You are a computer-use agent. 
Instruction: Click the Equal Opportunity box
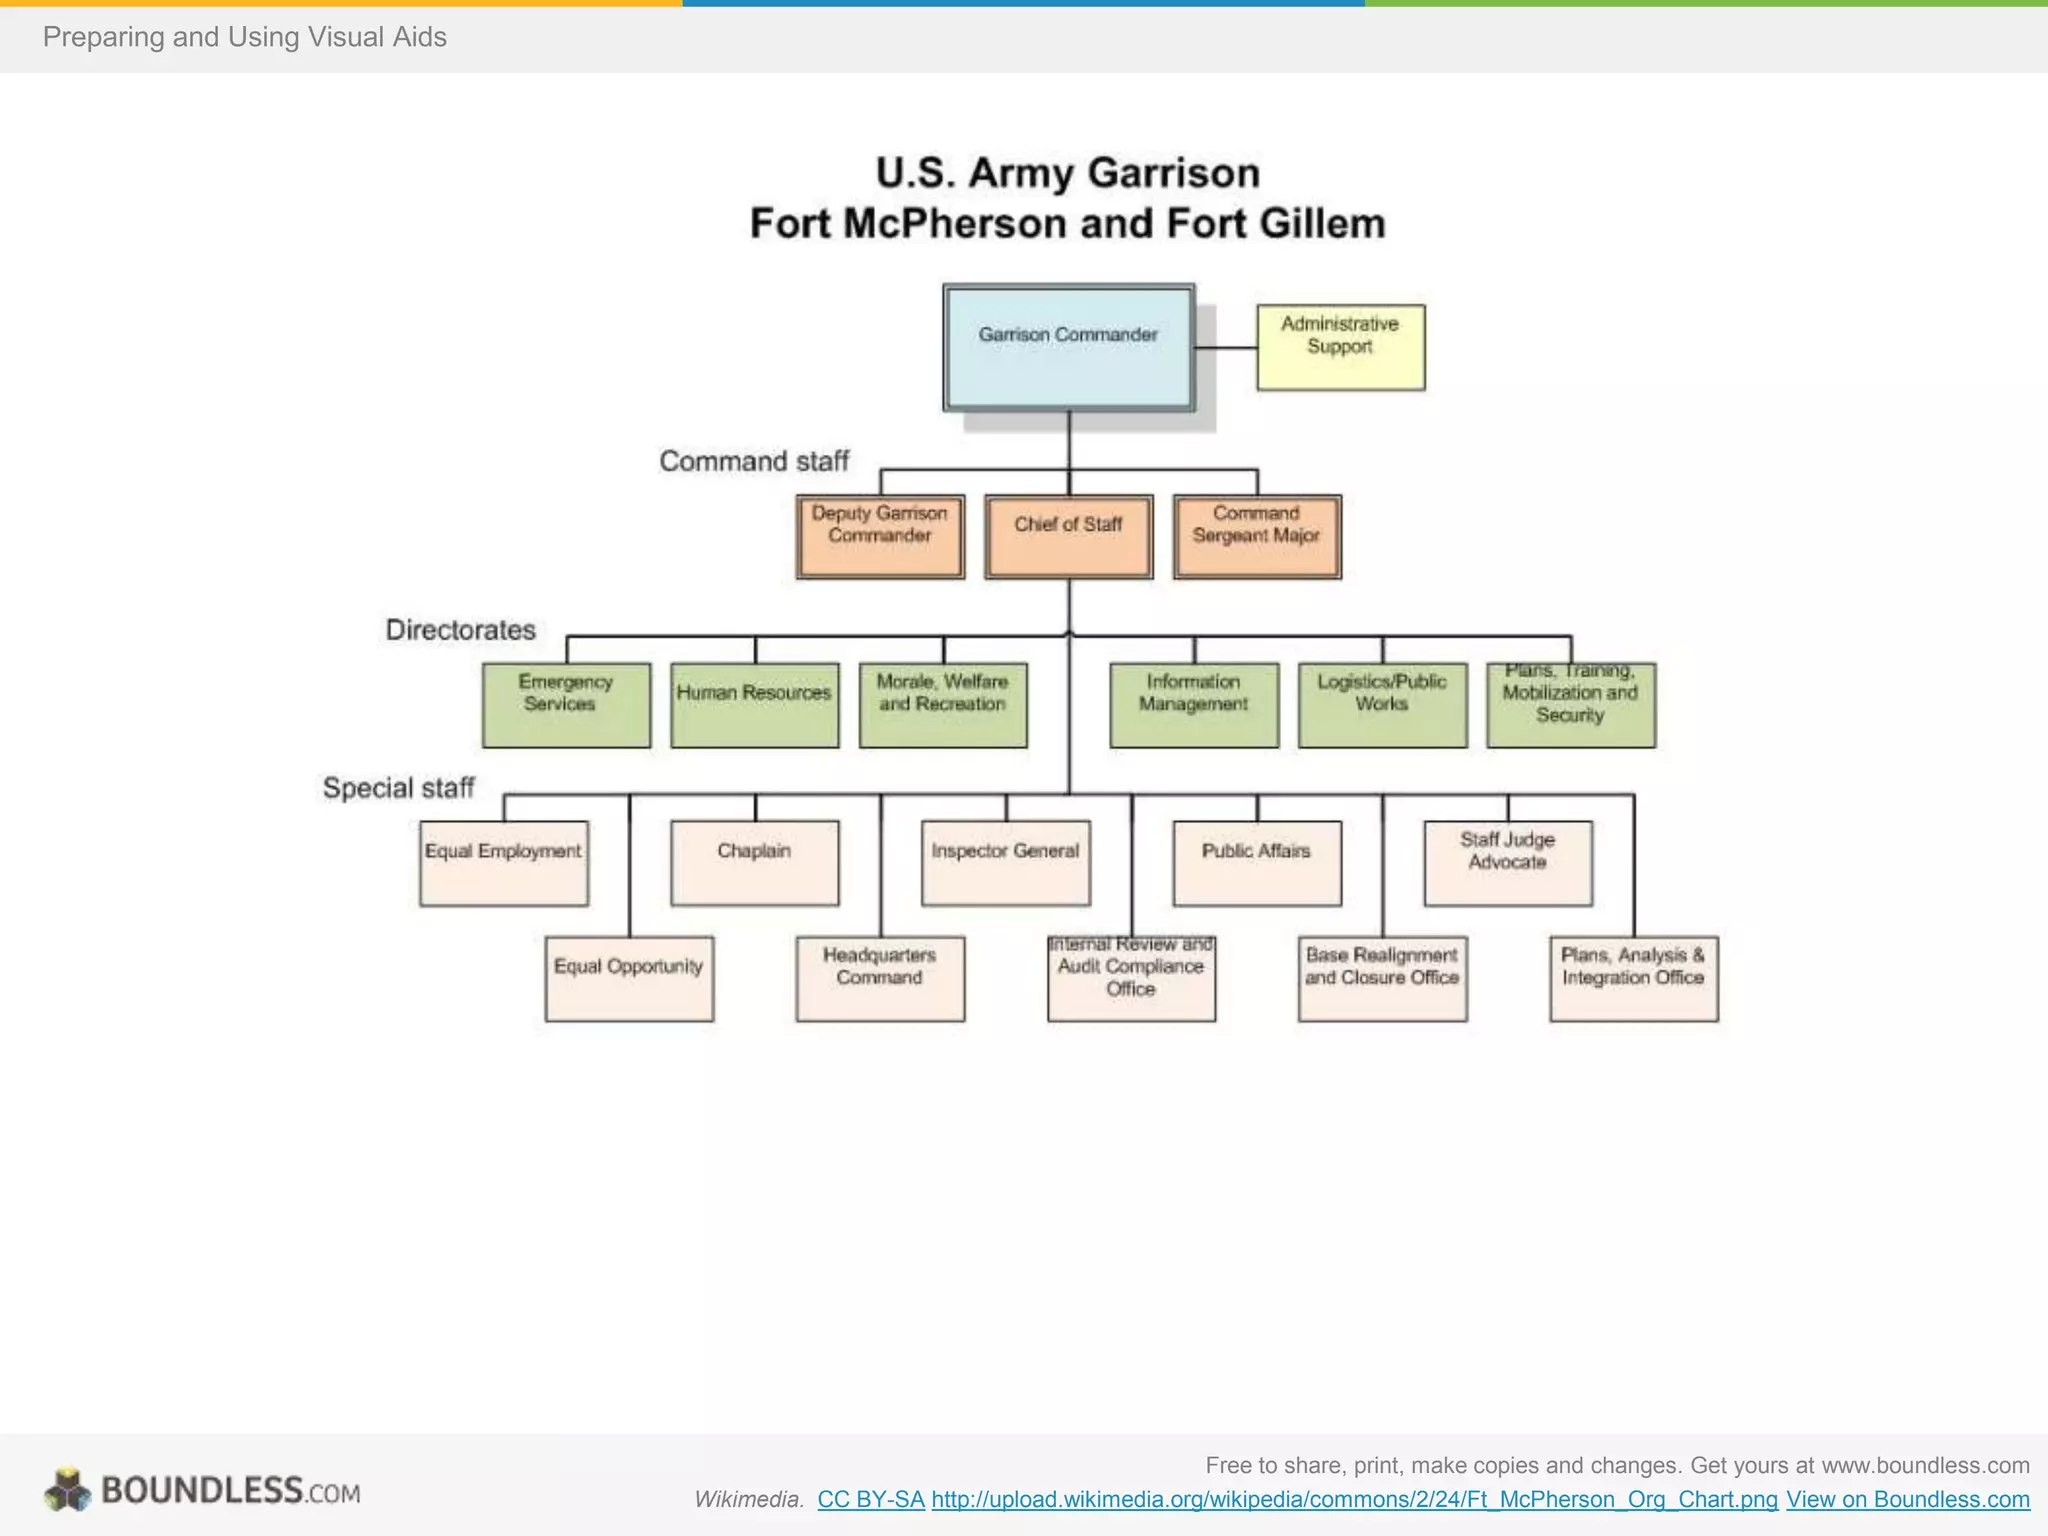pyautogui.click(x=629, y=978)
